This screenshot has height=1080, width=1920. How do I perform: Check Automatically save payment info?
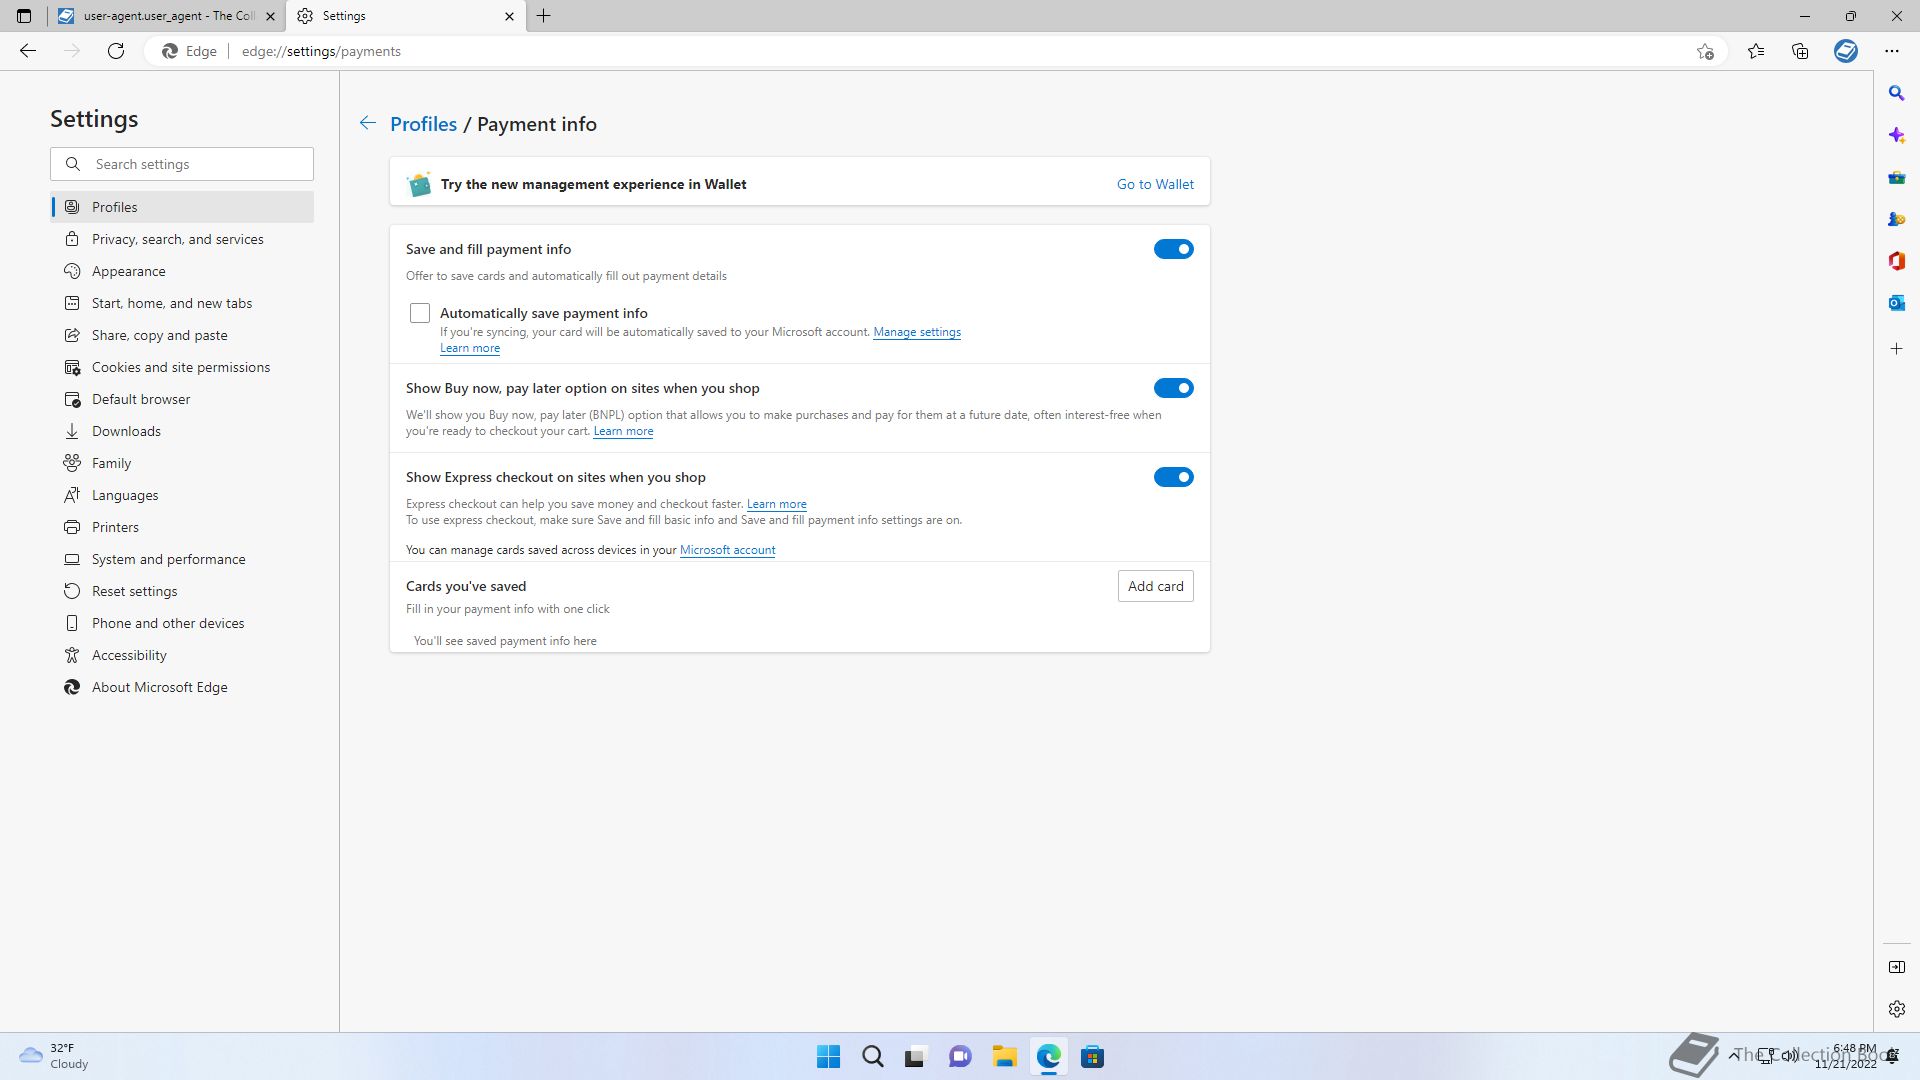pos(420,313)
